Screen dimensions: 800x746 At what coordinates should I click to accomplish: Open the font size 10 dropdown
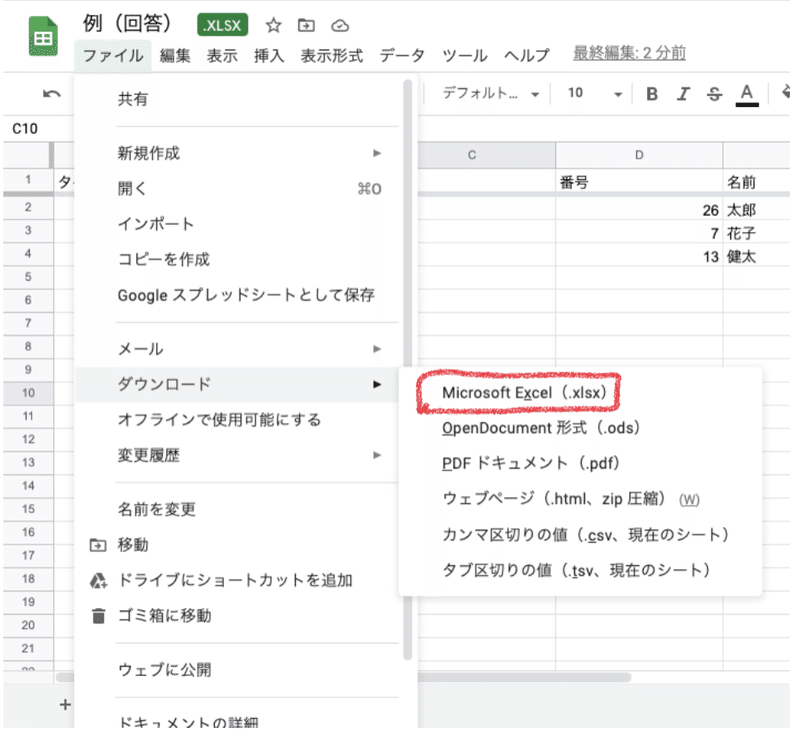594,93
